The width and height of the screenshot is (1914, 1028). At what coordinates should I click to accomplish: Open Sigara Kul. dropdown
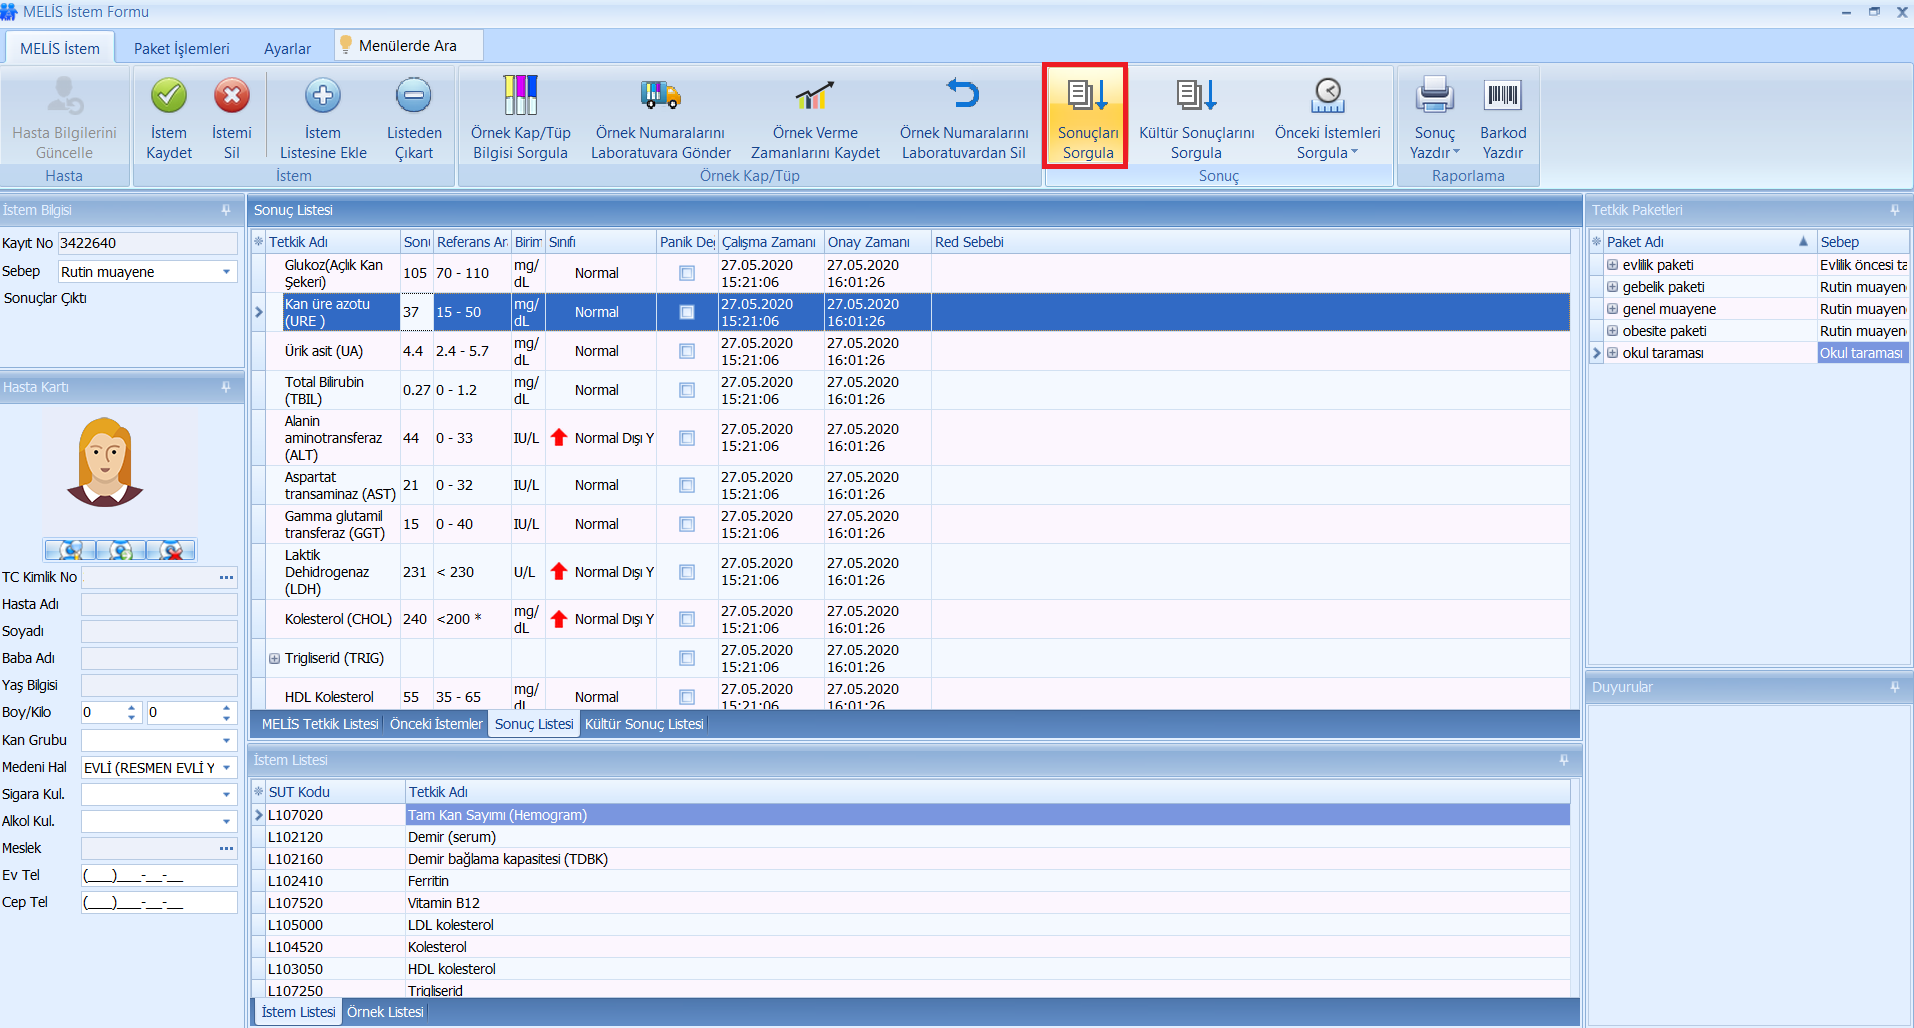pos(227,794)
